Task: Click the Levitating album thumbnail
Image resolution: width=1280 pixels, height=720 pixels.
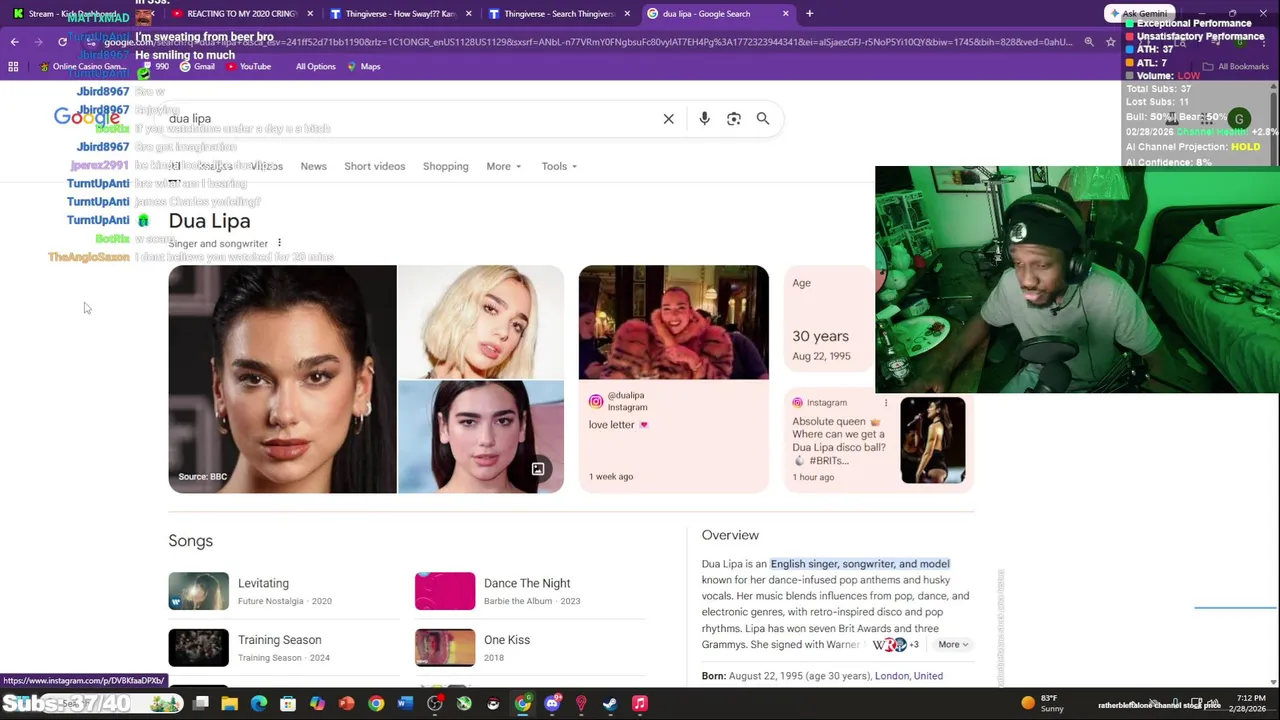Action: pyautogui.click(x=198, y=591)
